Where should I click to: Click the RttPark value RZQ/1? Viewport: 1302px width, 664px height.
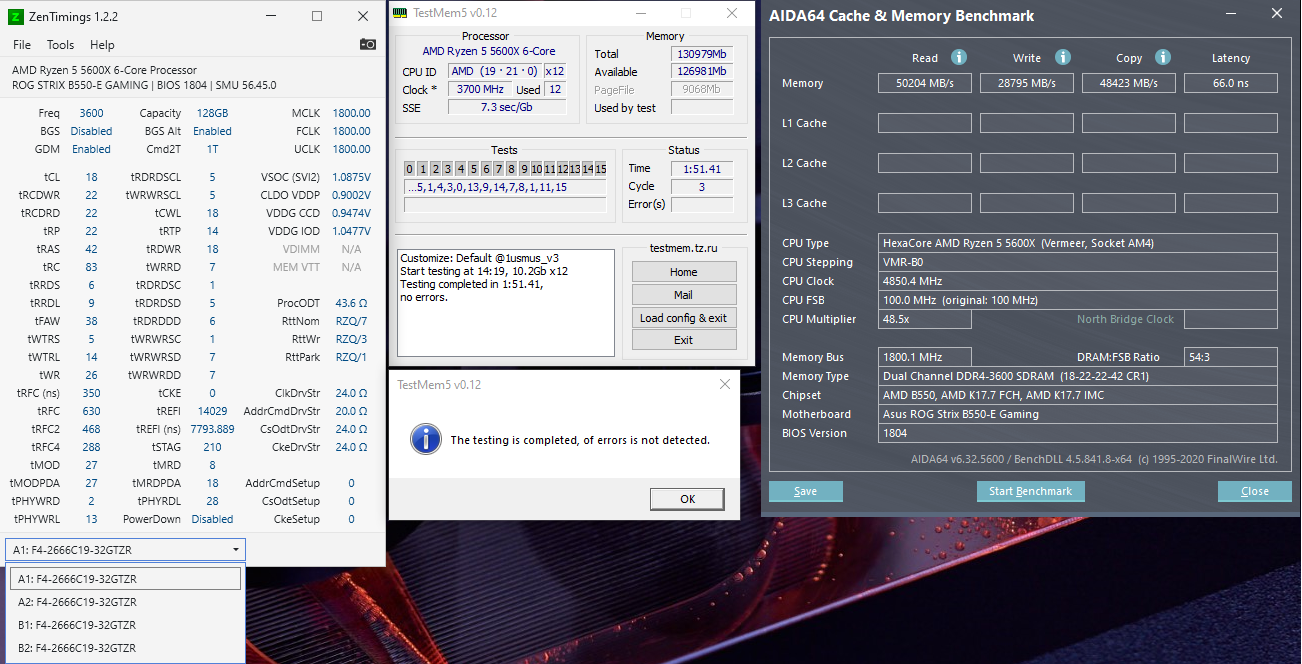[351, 357]
